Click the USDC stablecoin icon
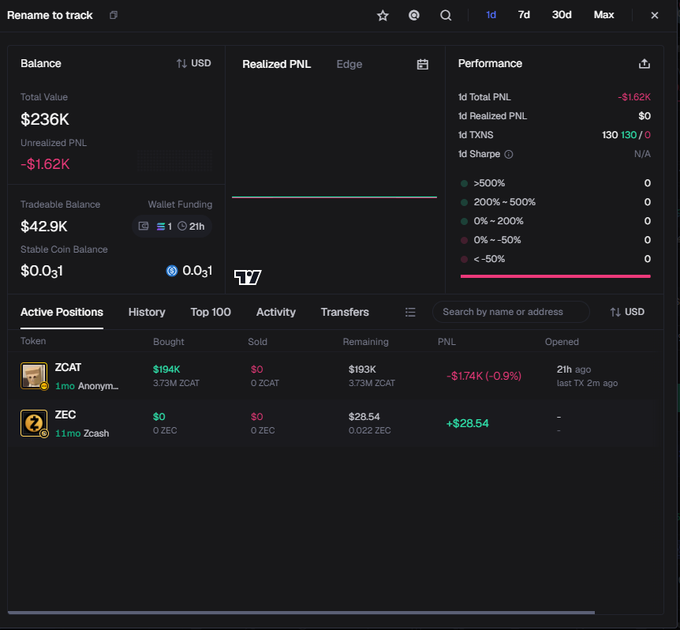The image size is (680, 630). 172,271
